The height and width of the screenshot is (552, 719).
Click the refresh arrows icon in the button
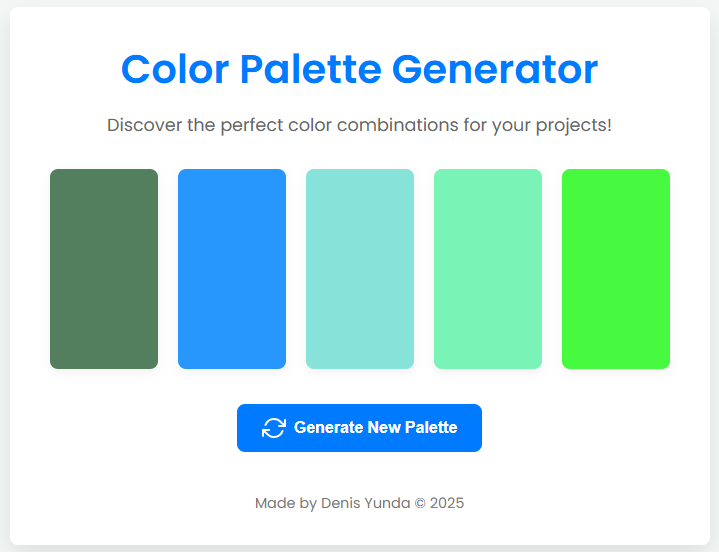click(x=274, y=428)
